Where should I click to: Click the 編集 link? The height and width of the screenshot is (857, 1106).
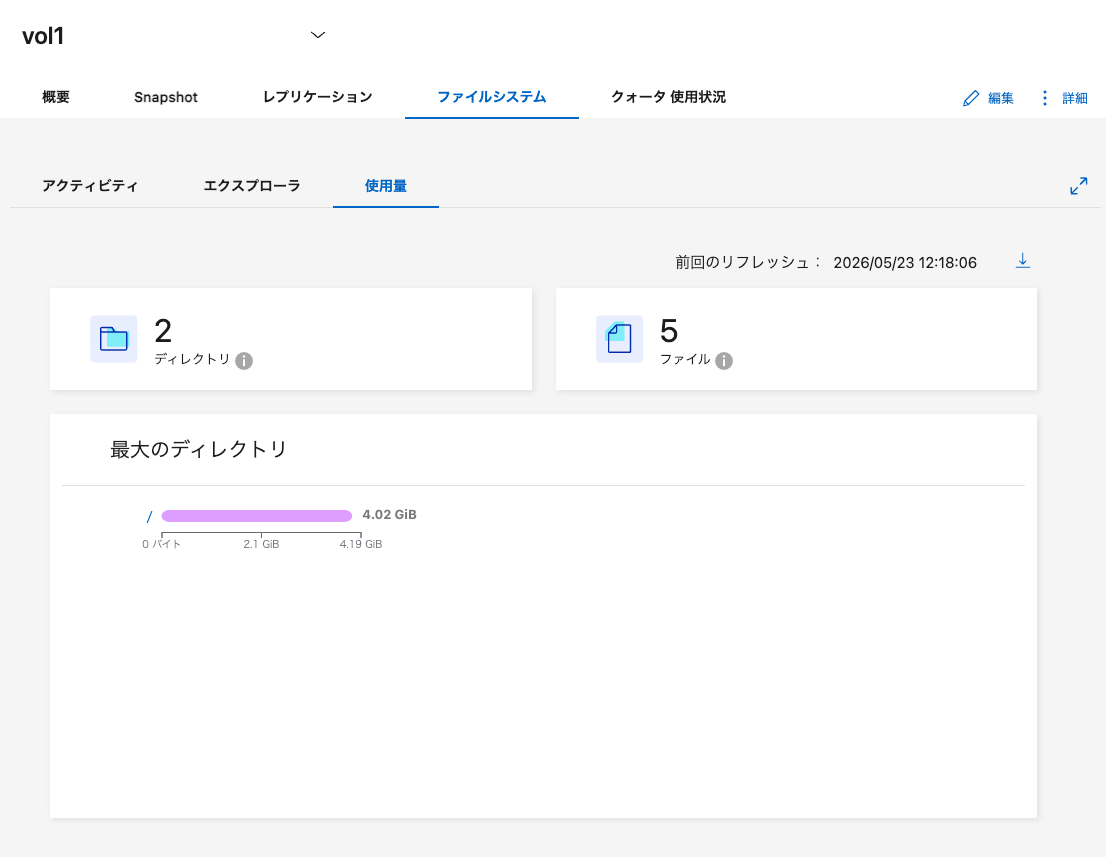coord(1000,99)
